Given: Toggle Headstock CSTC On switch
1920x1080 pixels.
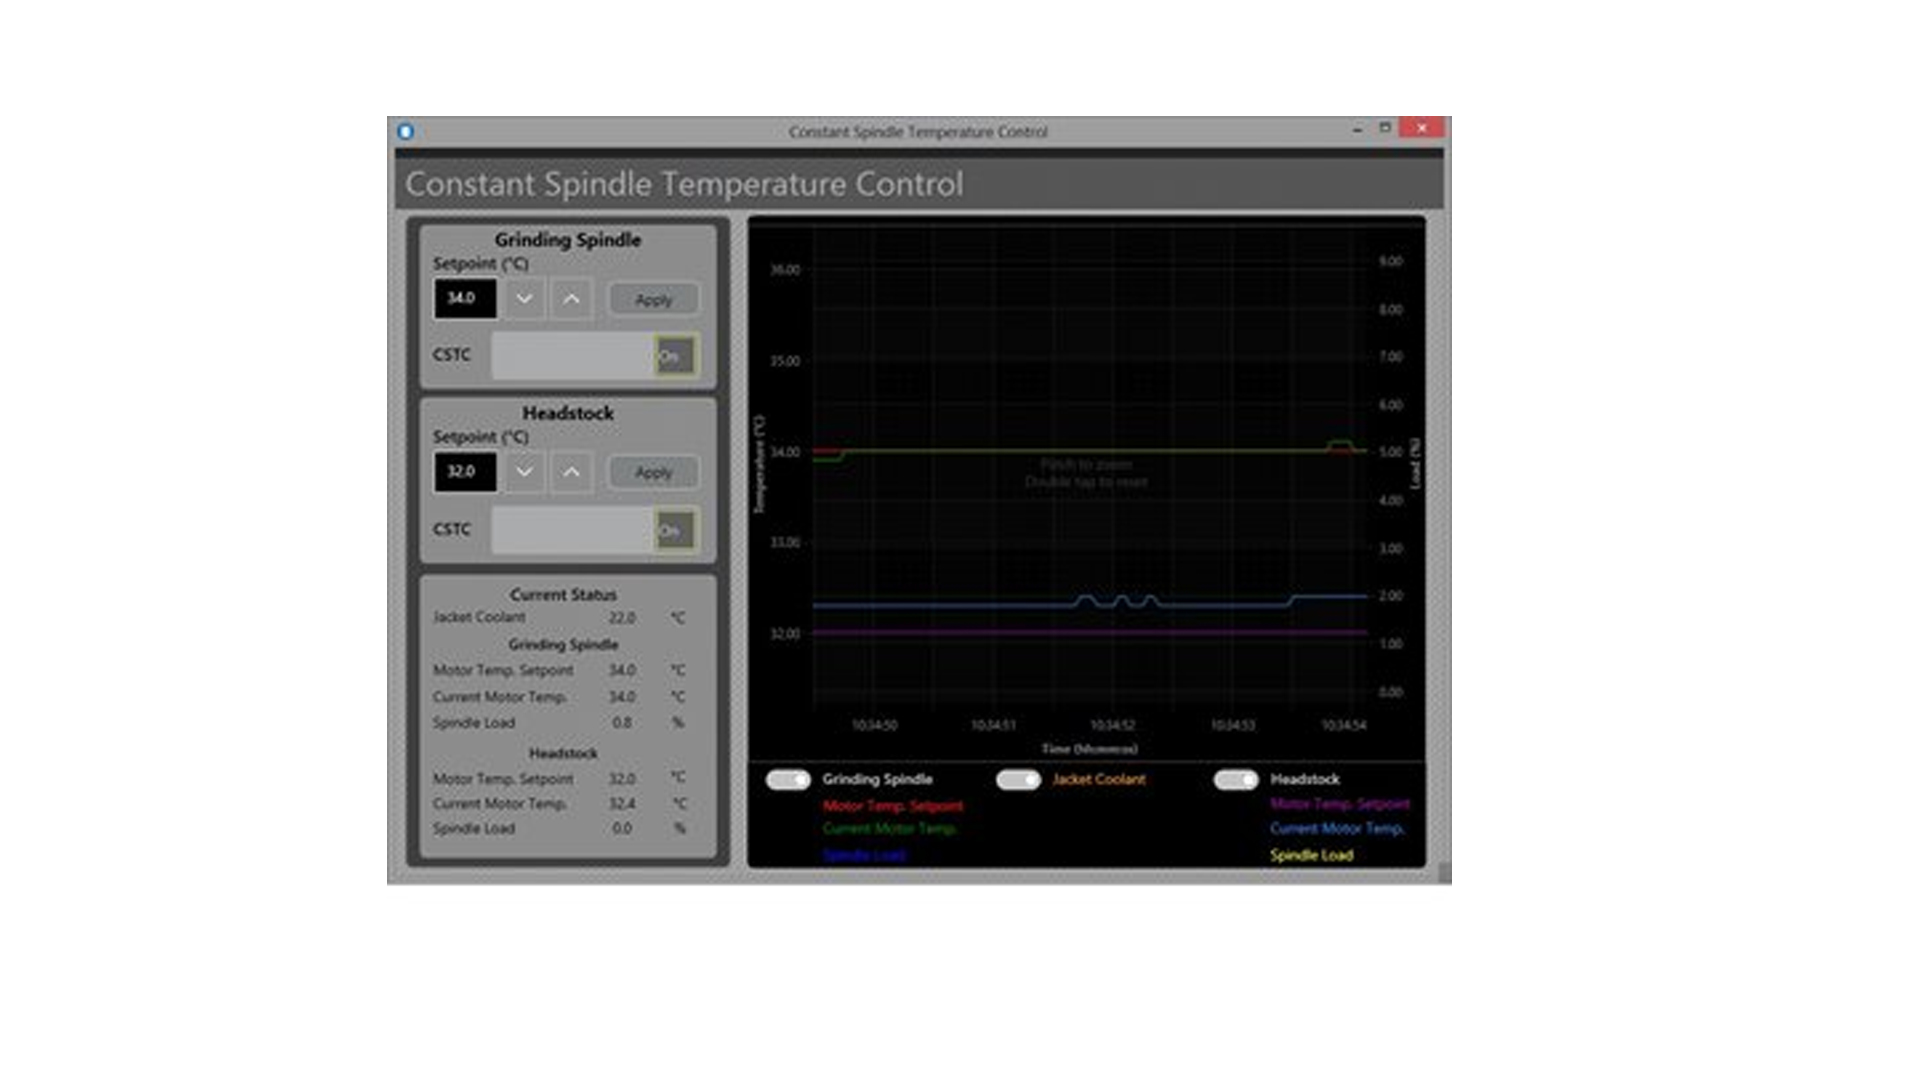Looking at the screenshot, I should 675,530.
